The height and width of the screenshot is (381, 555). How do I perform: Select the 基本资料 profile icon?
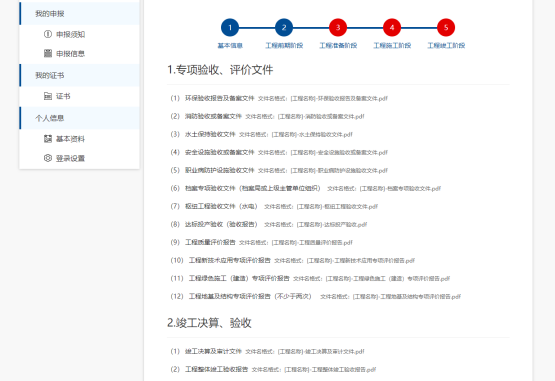pos(48,139)
